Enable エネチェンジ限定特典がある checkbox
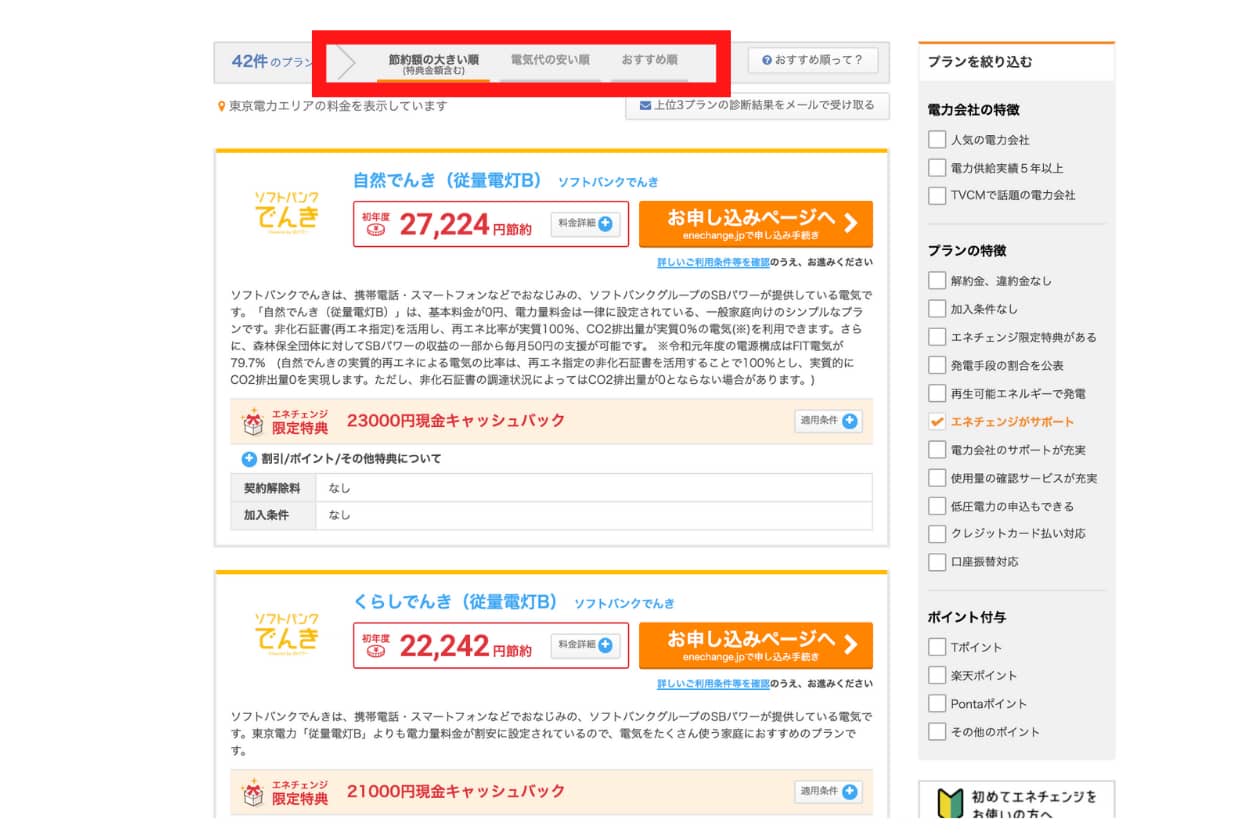This screenshot has width=1260, height=840. click(x=937, y=337)
